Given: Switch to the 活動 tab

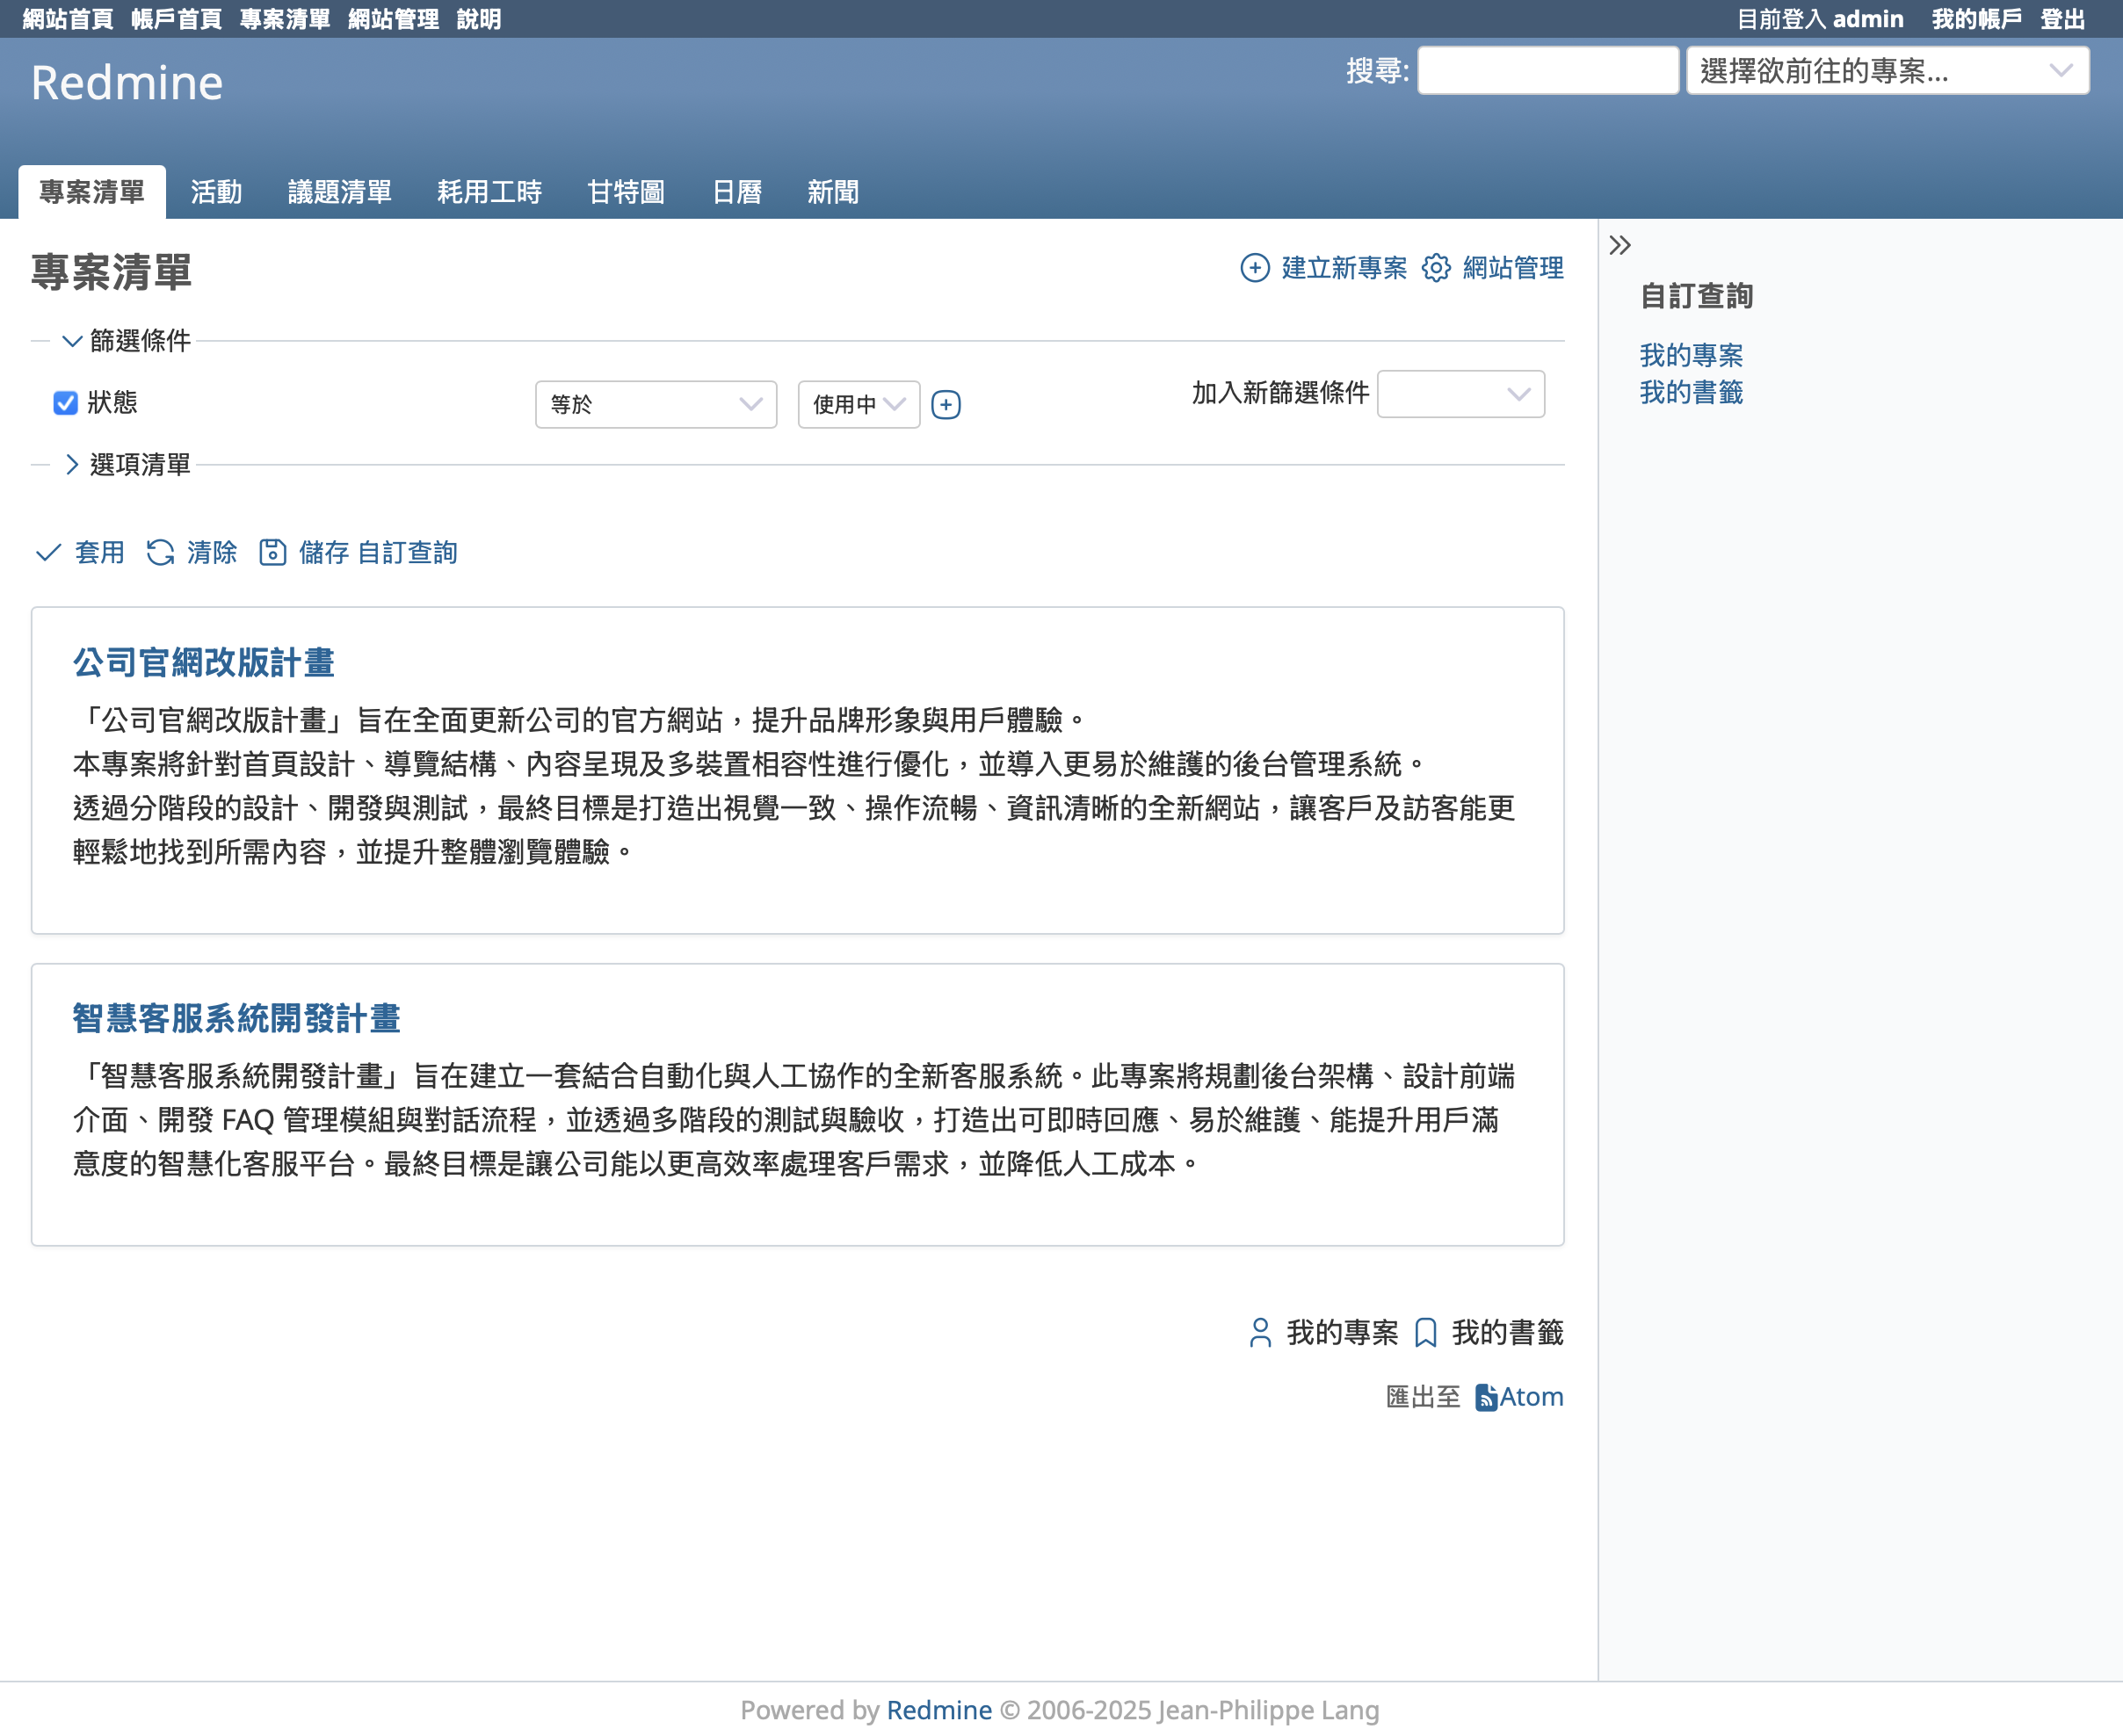Looking at the screenshot, I should [x=216, y=192].
